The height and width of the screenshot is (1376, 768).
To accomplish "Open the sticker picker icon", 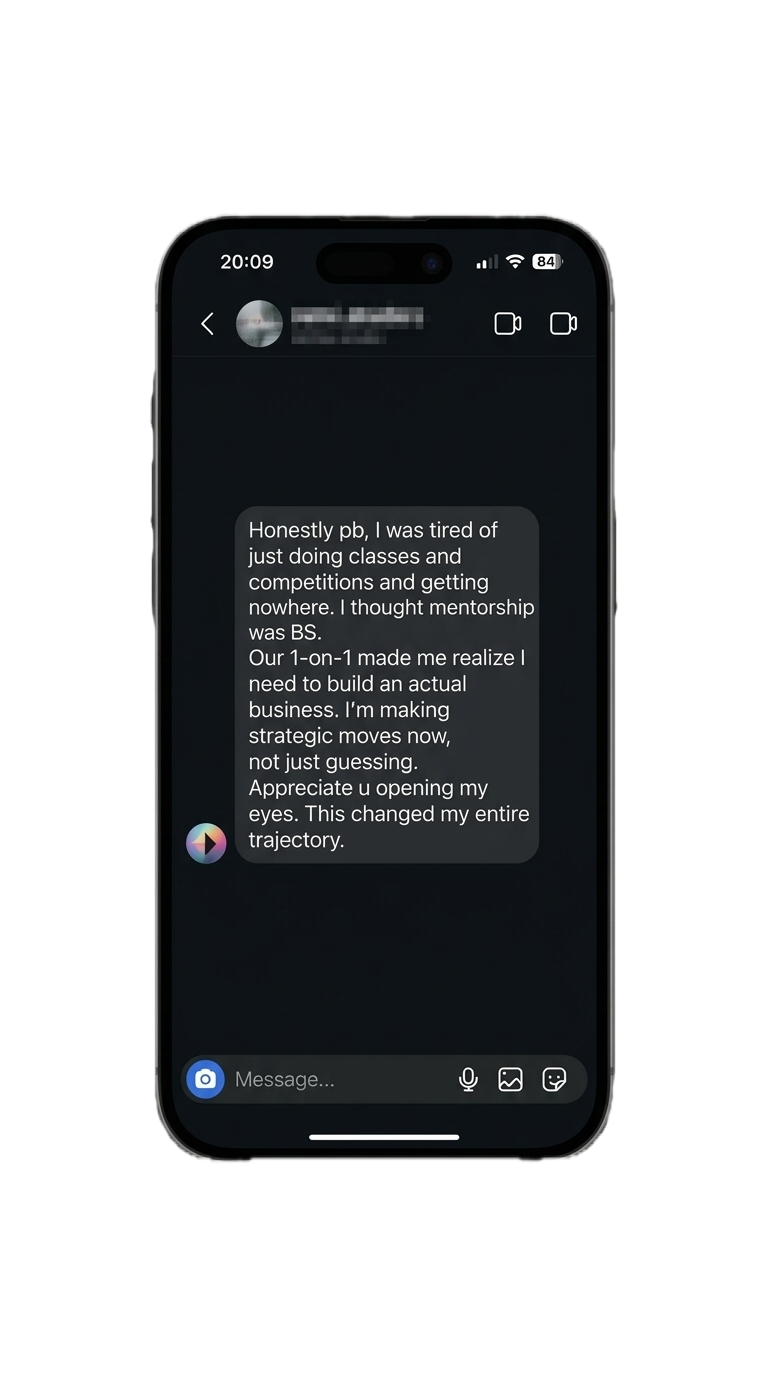I will coord(554,1079).
